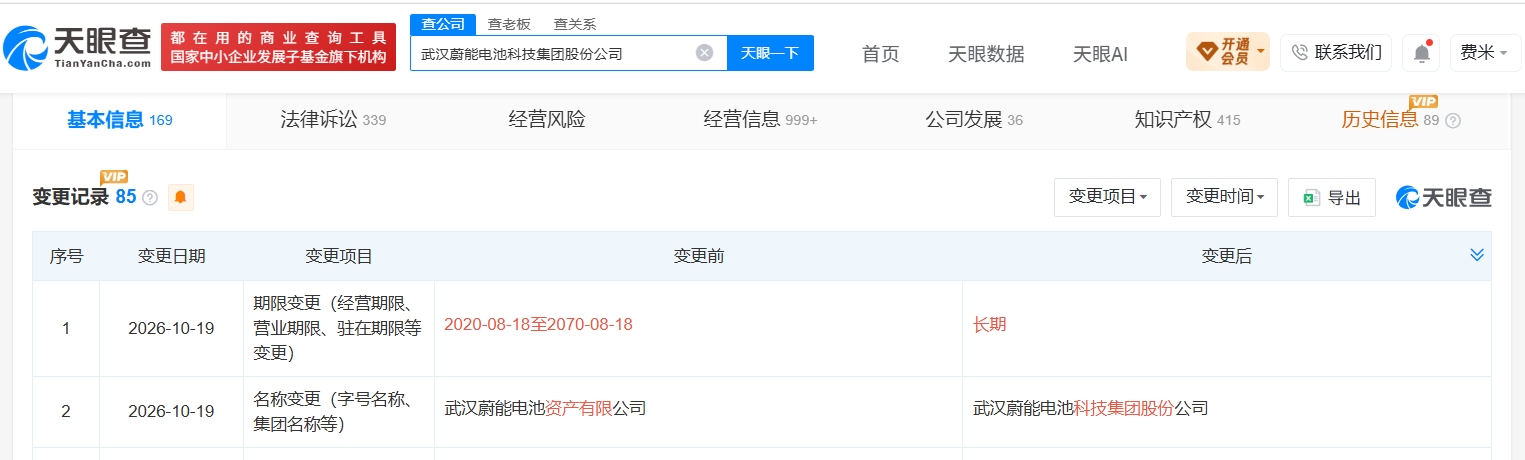Switch to 查关系 search tab
1525x460 pixels.
[574, 24]
